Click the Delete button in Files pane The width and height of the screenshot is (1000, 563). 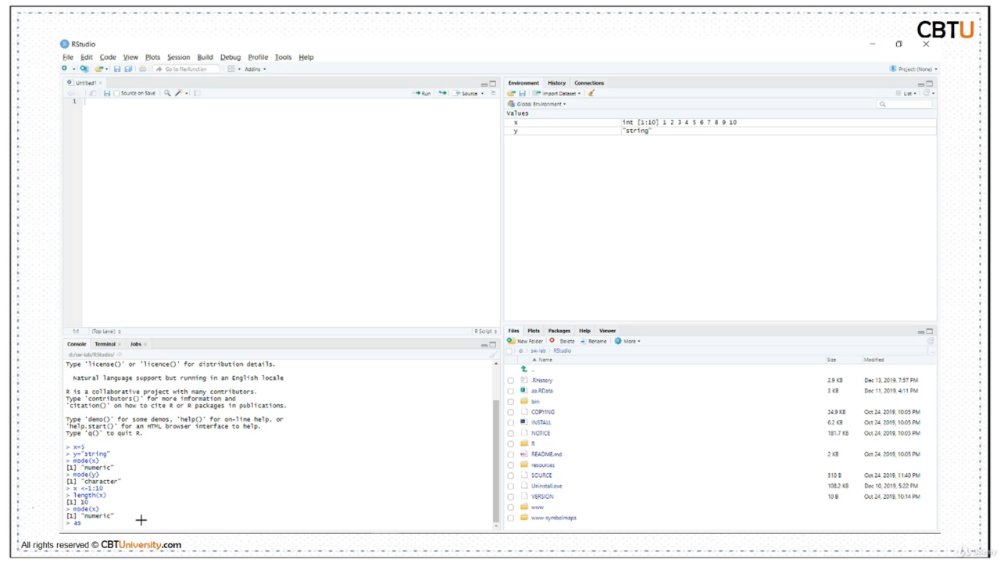[562, 341]
